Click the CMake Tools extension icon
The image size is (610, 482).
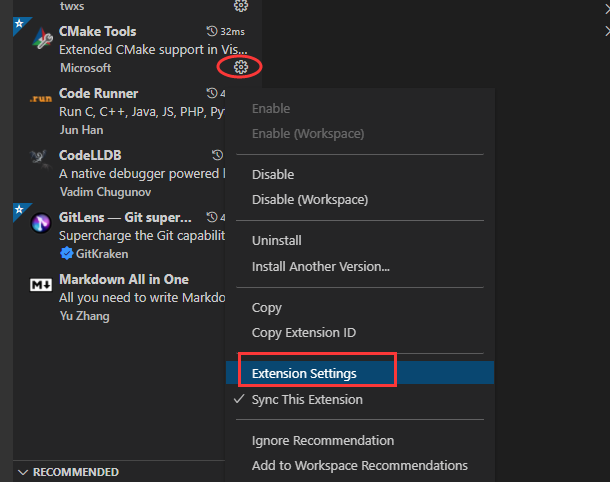42,38
